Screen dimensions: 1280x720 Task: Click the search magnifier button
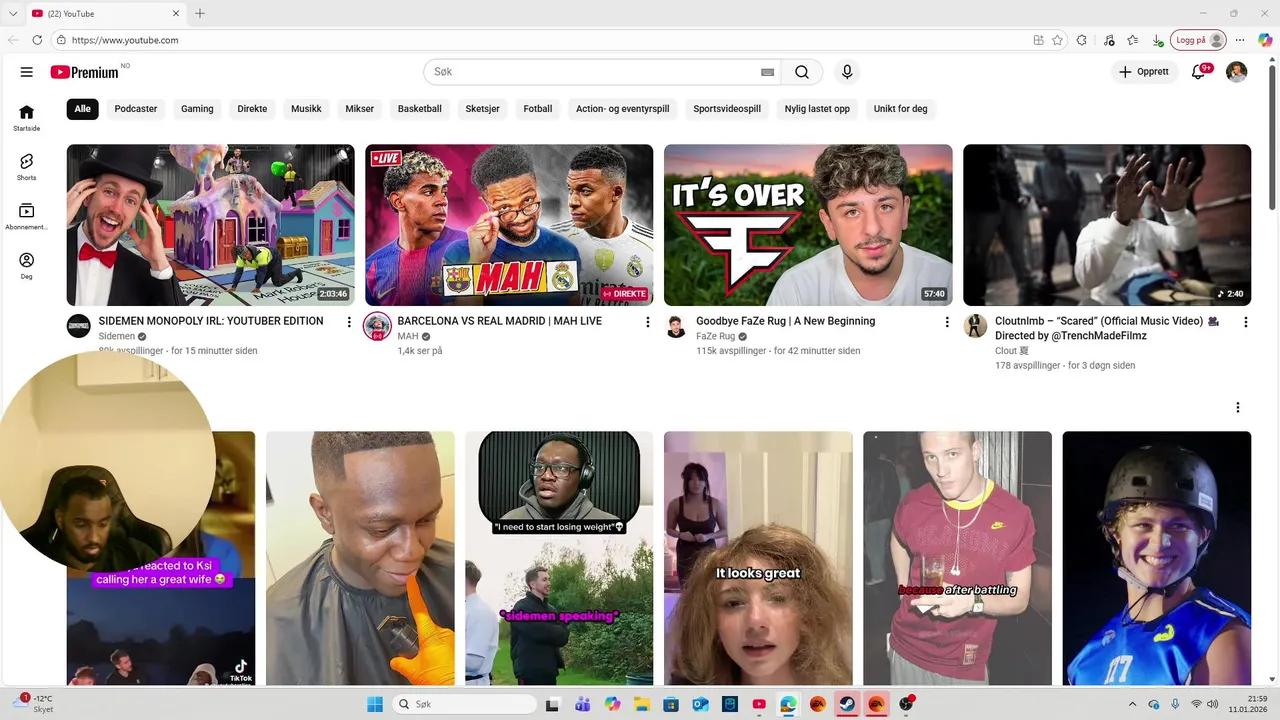coord(802,72)
